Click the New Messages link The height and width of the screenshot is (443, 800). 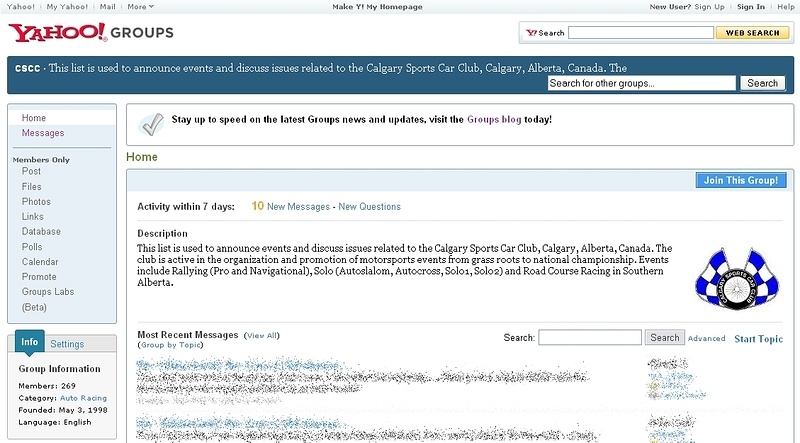[298, 207]
